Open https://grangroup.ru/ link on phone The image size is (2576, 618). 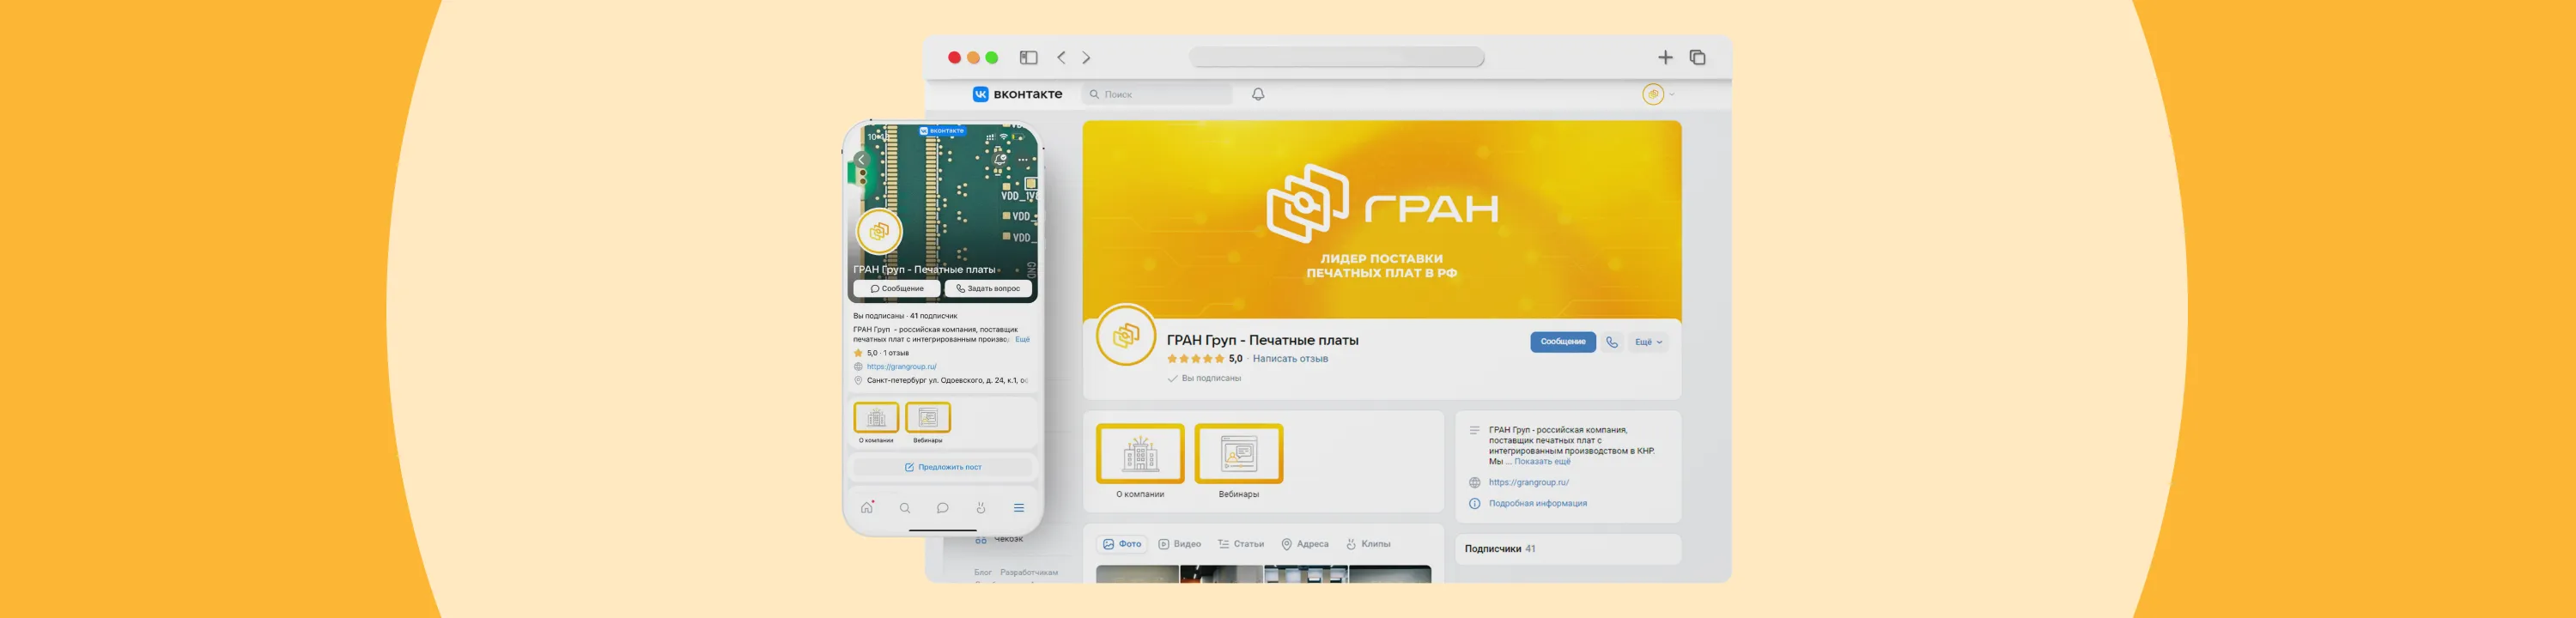(901, 367)
